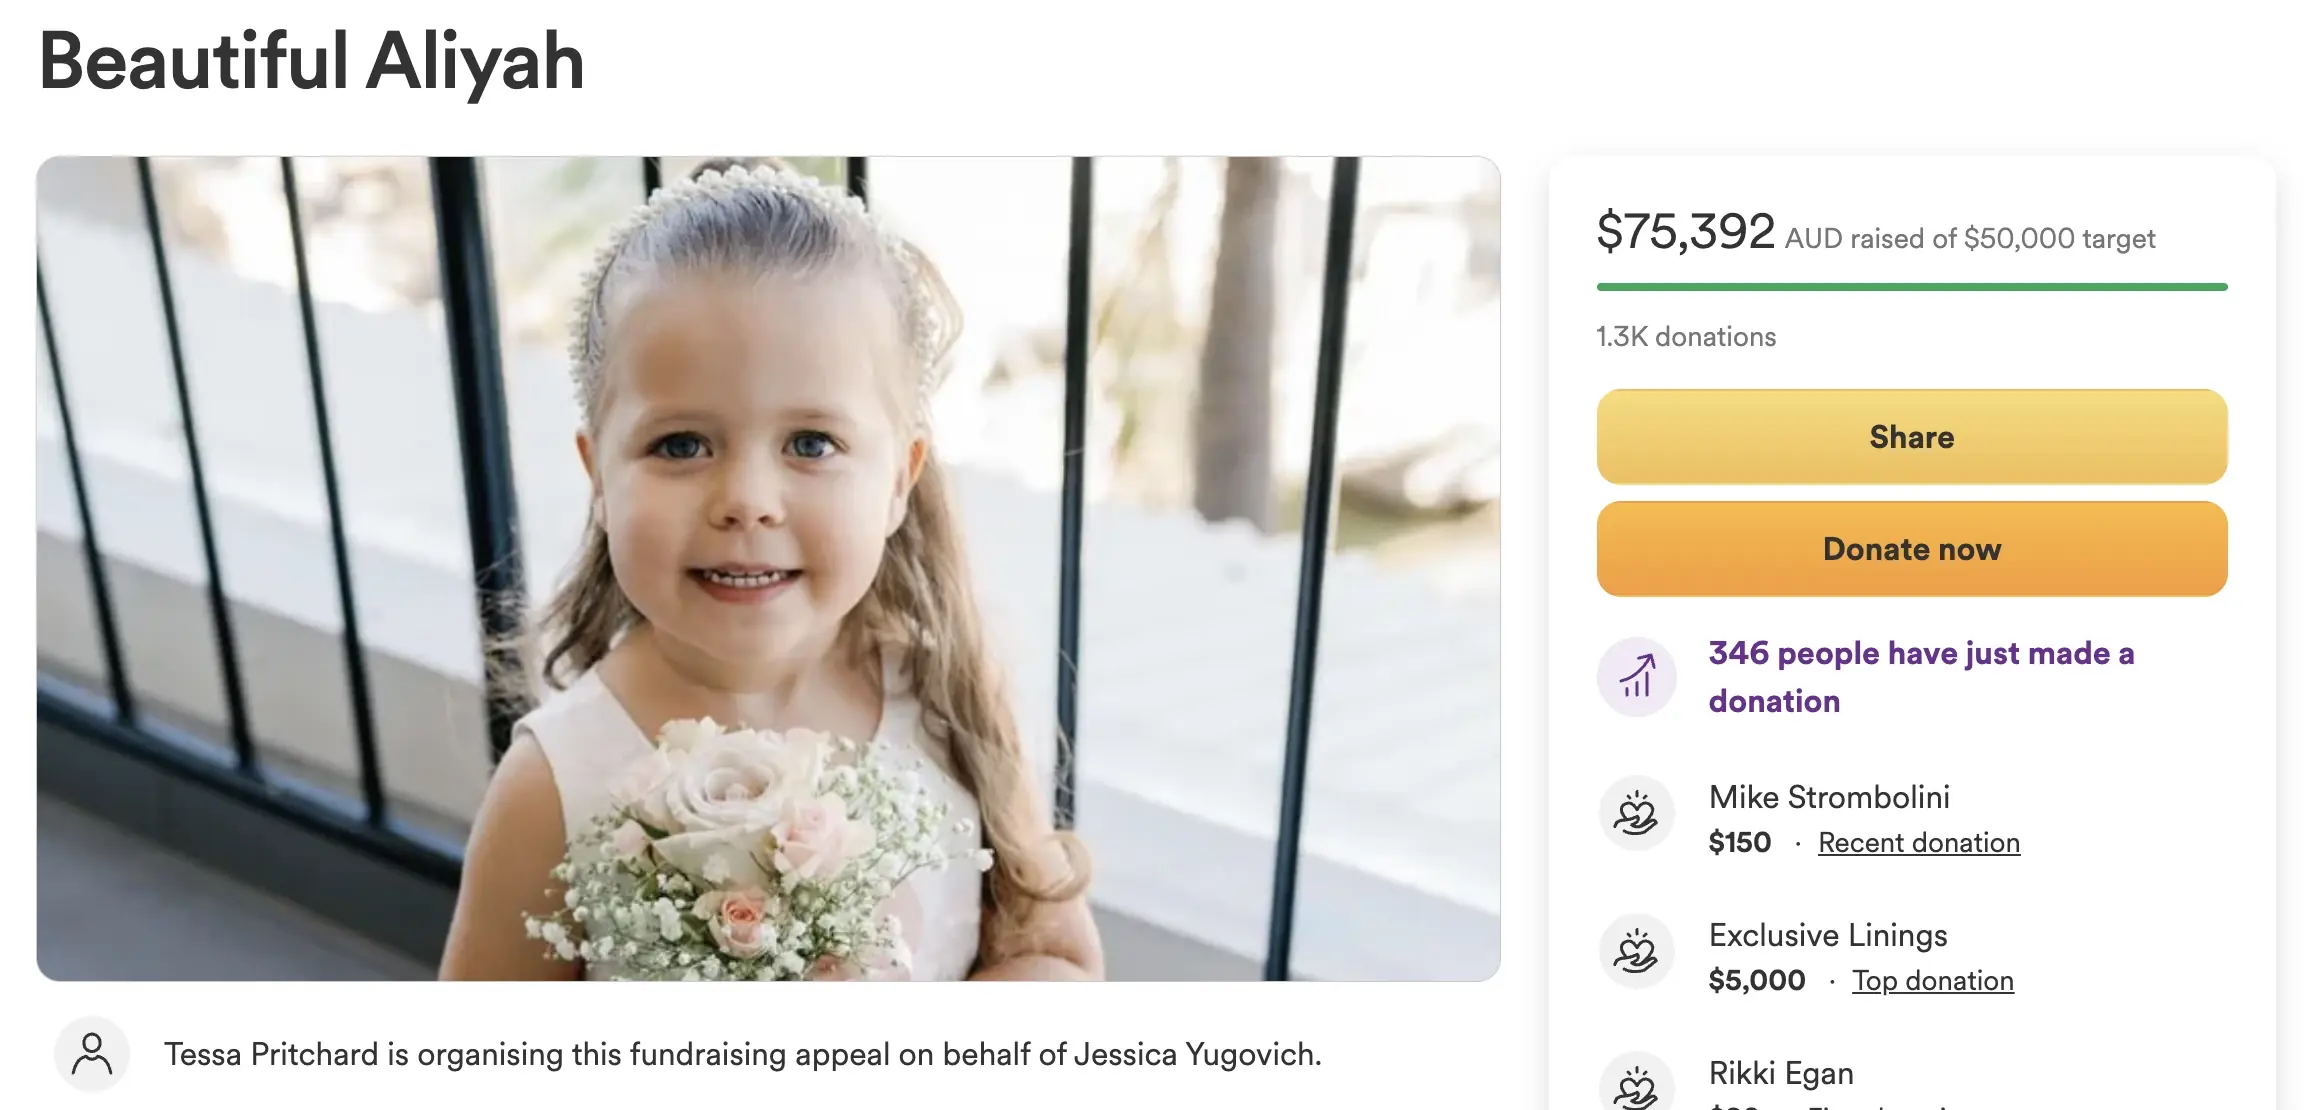Click donation heart icon beside Rikki Egan
2320x1110 pixels.
(1637, 1085)
